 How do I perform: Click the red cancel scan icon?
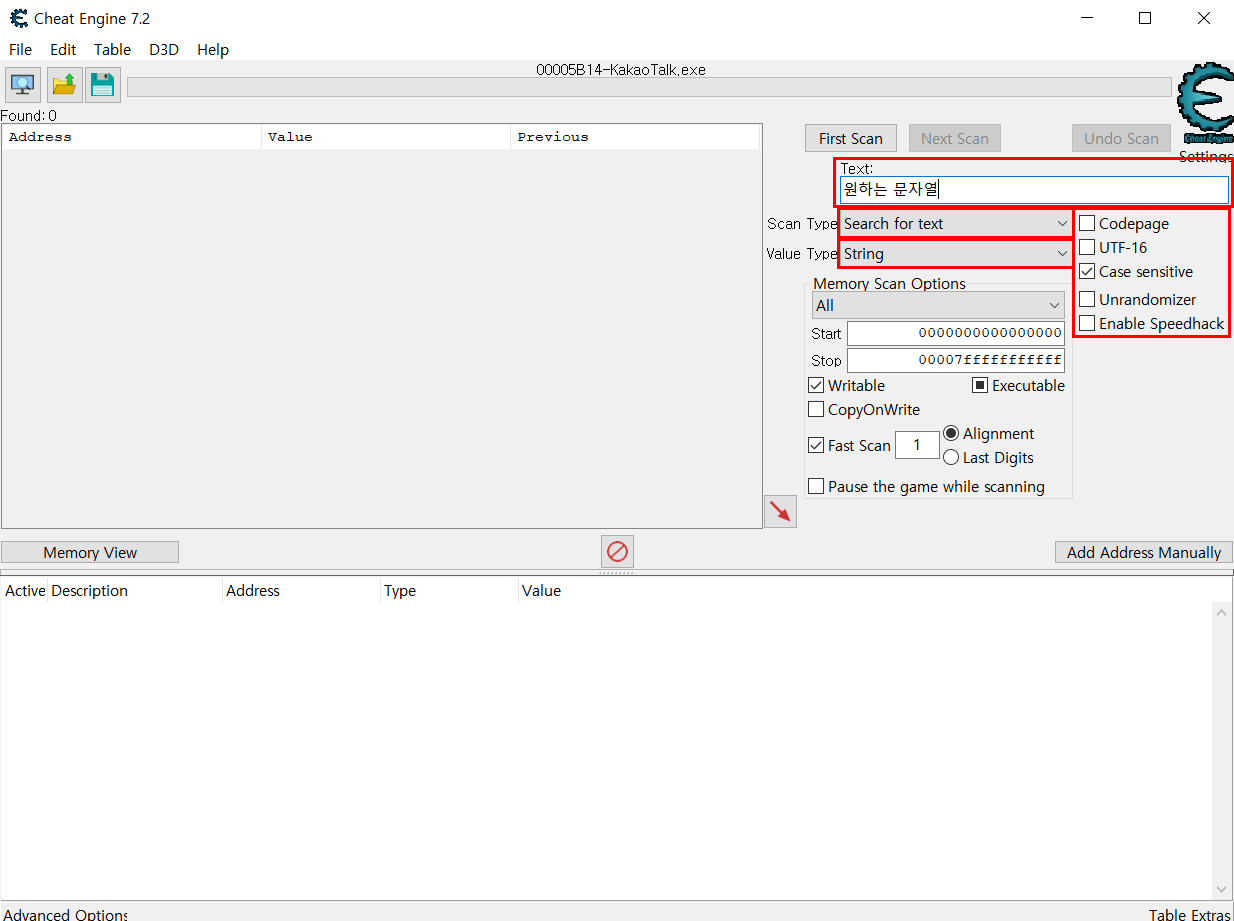pyautogui.click(x=616, y=551)
